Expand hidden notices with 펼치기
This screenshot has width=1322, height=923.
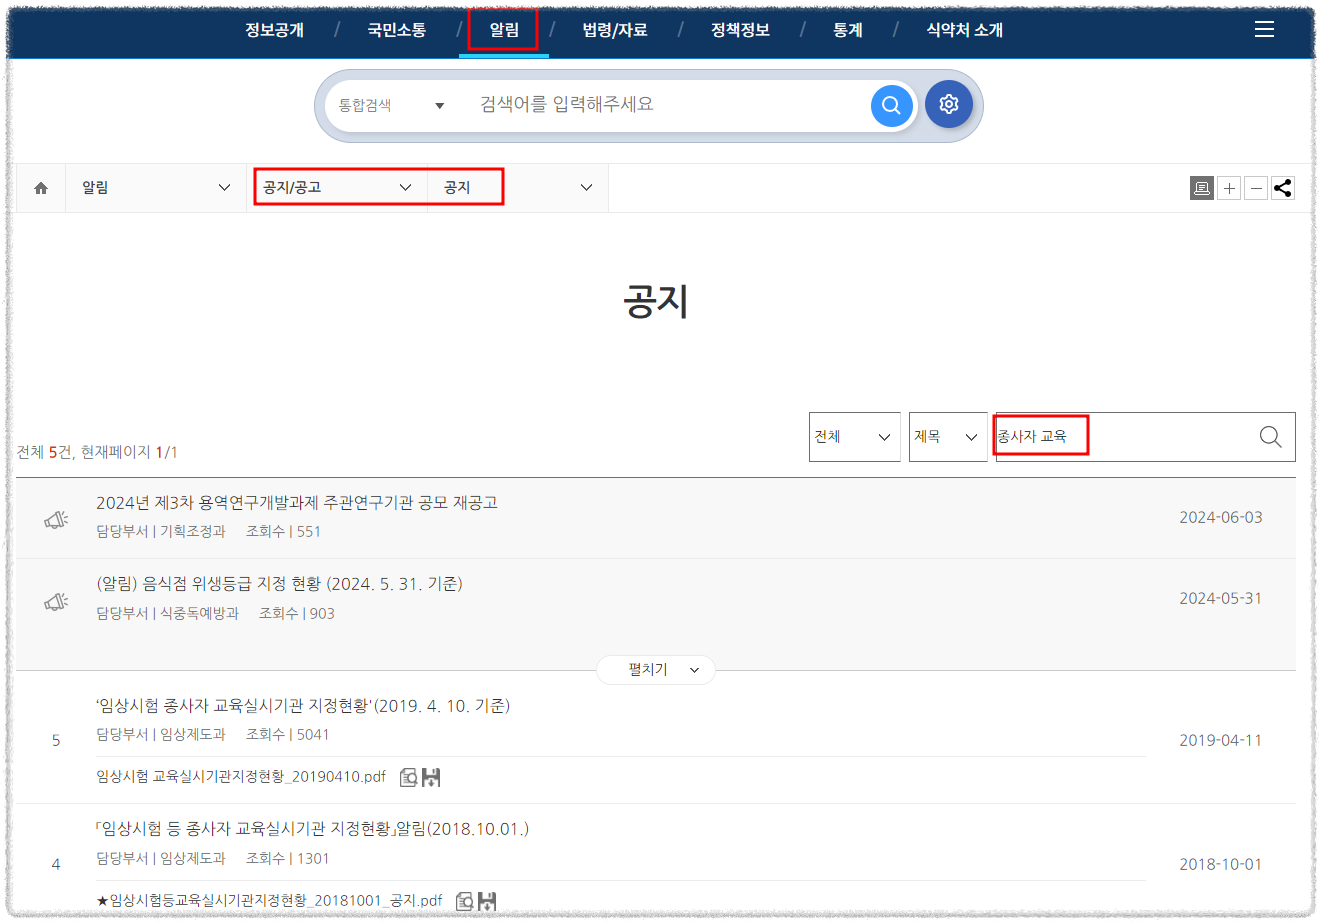click(655, 670)
